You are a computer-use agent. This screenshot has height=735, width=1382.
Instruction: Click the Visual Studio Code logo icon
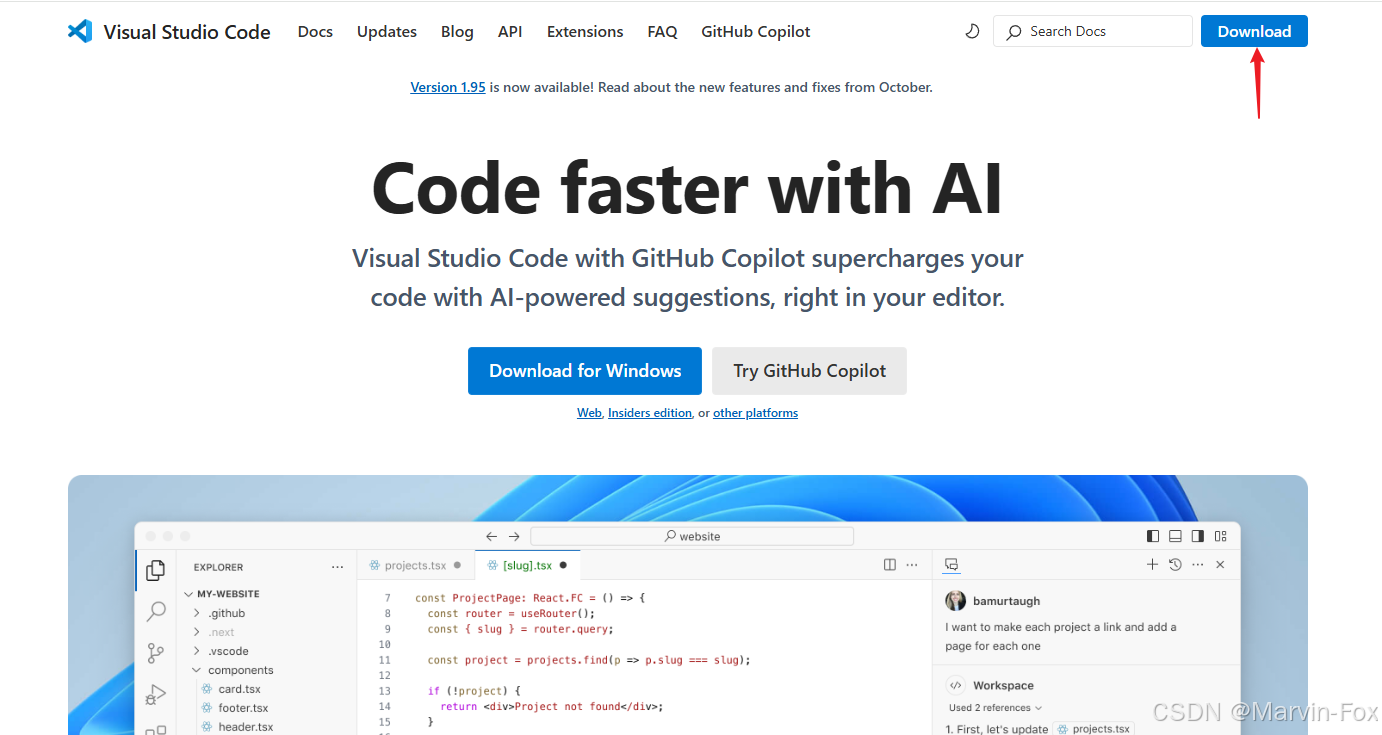(80, 31)
